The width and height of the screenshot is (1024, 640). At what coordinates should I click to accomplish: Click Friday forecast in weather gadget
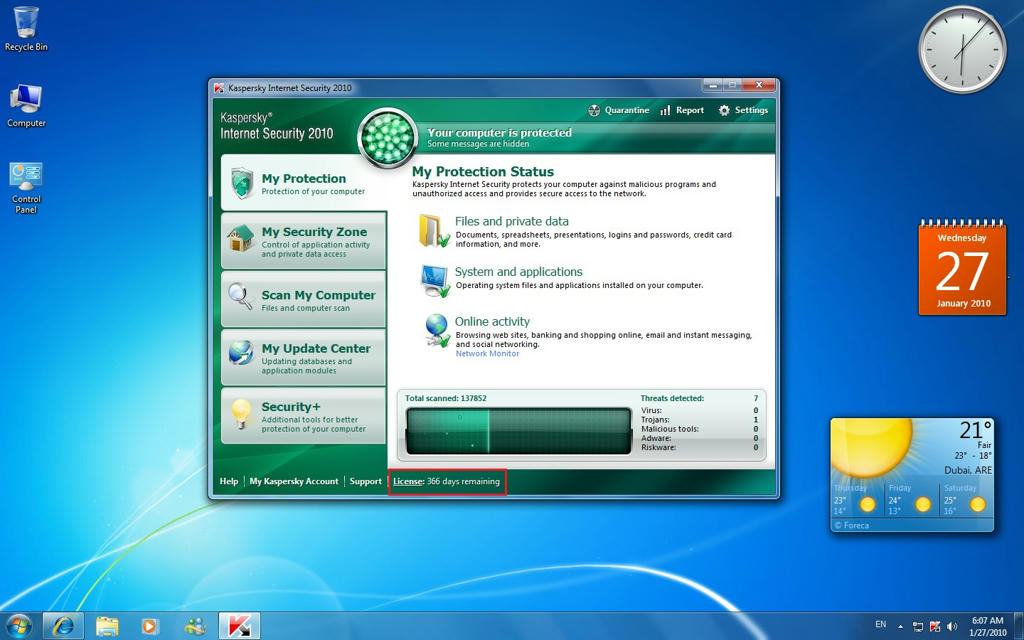(x=910, y=500)
